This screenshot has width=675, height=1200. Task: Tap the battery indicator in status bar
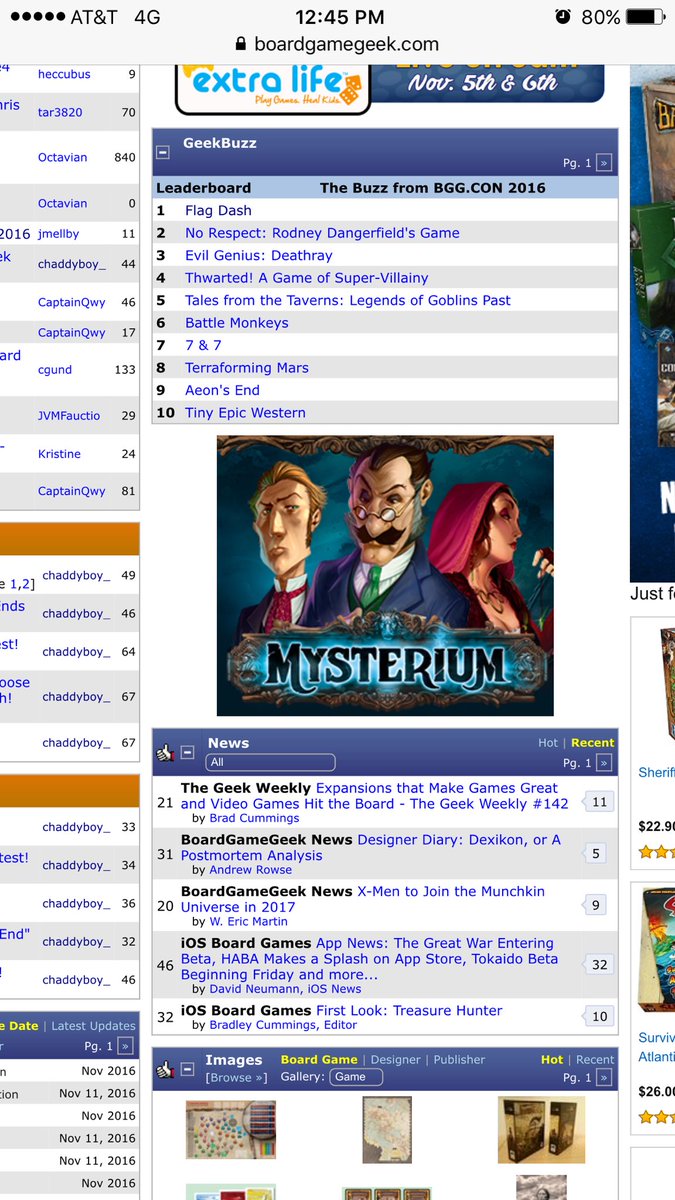645,17
